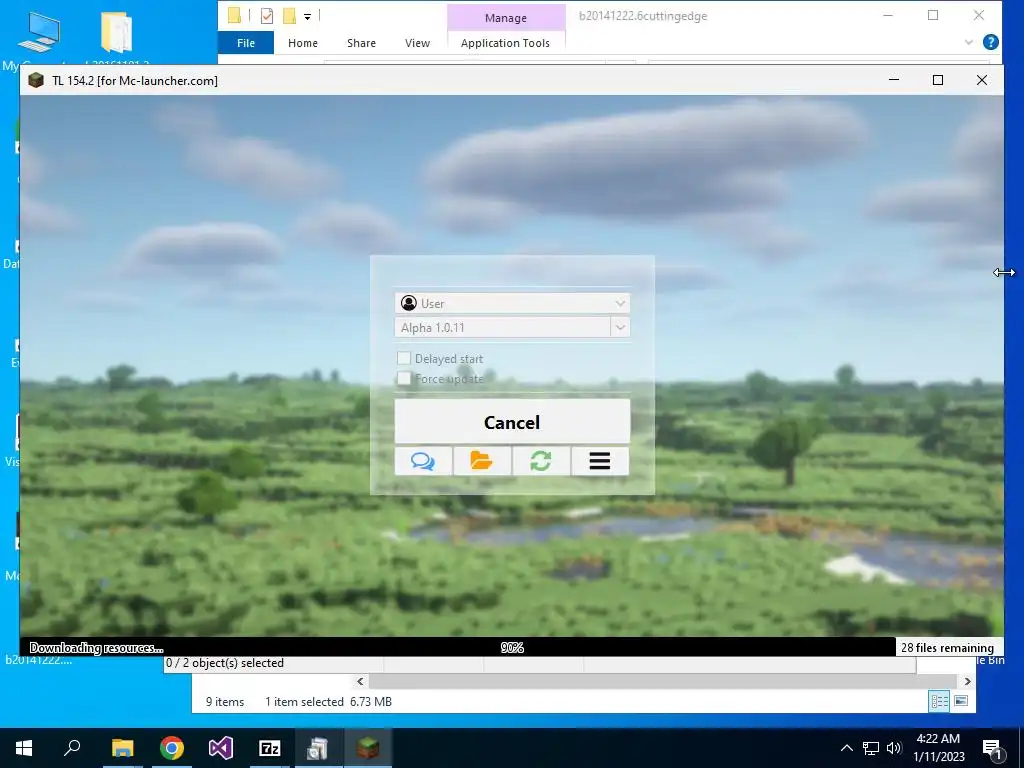The image size is (1024, 768).
Task: Open taskbar search magnifier
Action: (x=72, y=748)
